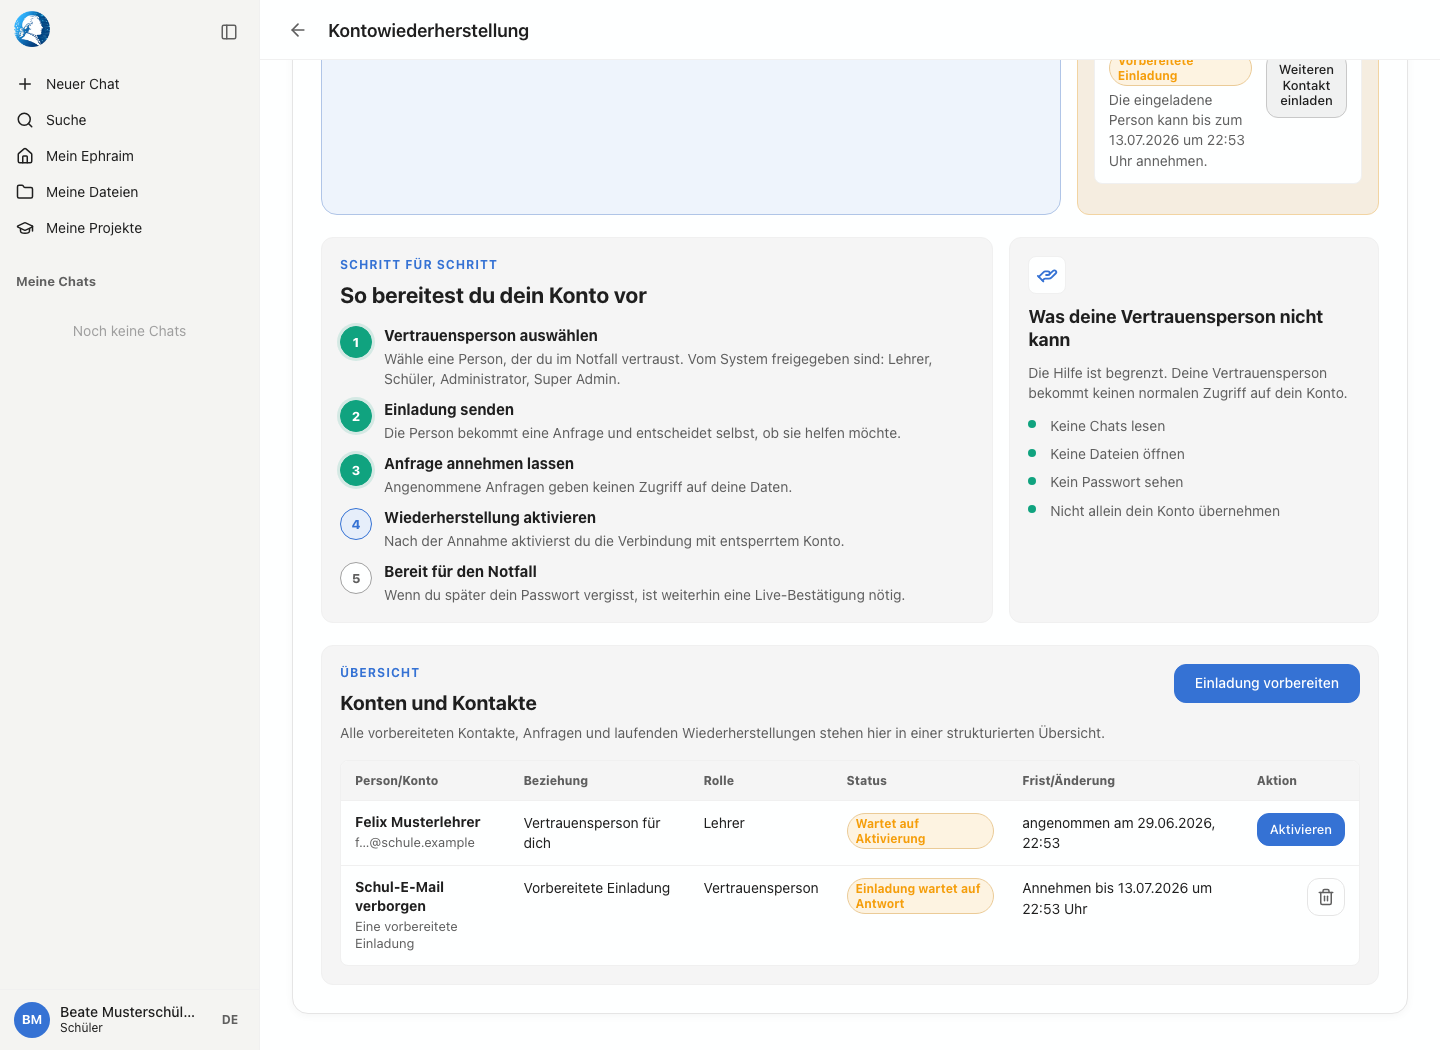The width and height of the screenshot is (1440, 1050).
Task: Click the Lehrer role cell
Action: coord(724,823)
